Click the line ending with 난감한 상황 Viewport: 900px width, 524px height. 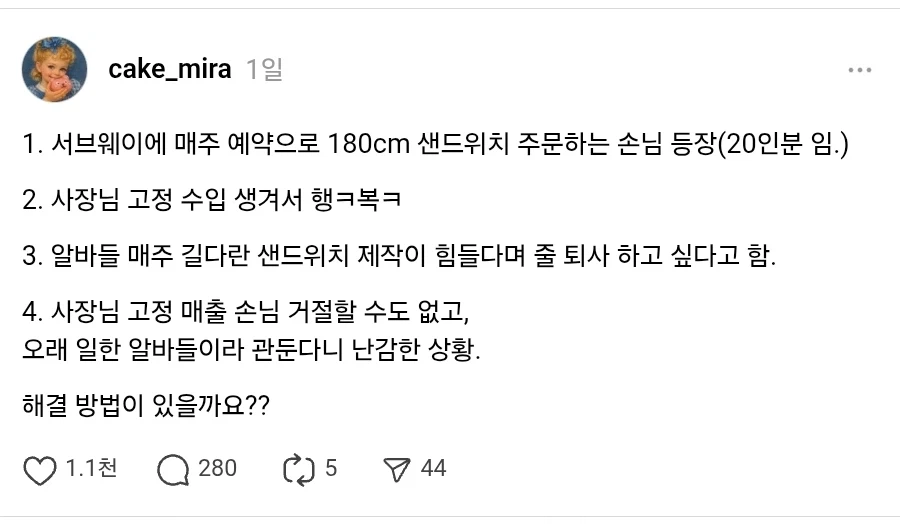coord(251,352)
